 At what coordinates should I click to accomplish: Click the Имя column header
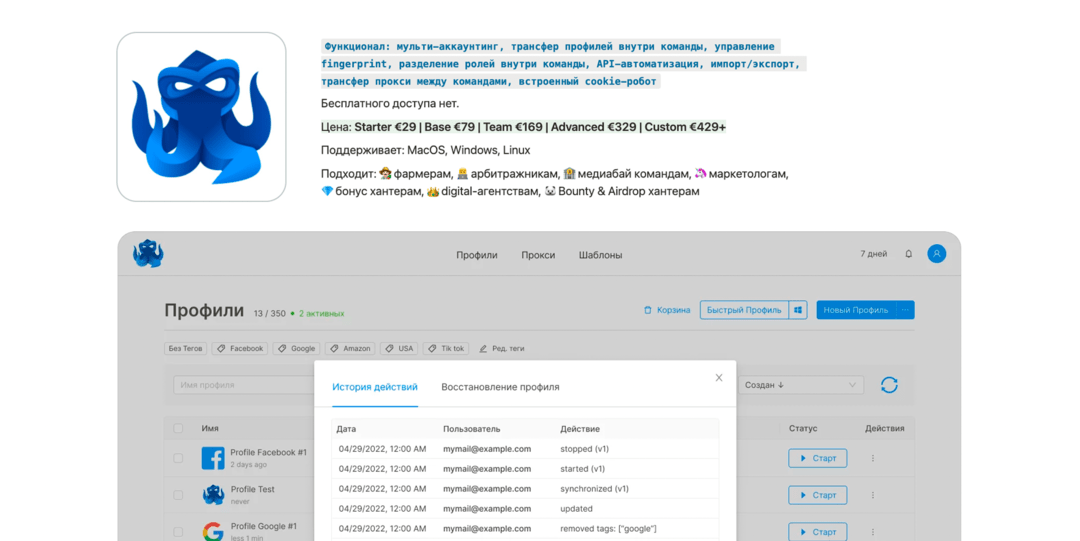pos(210,429)
